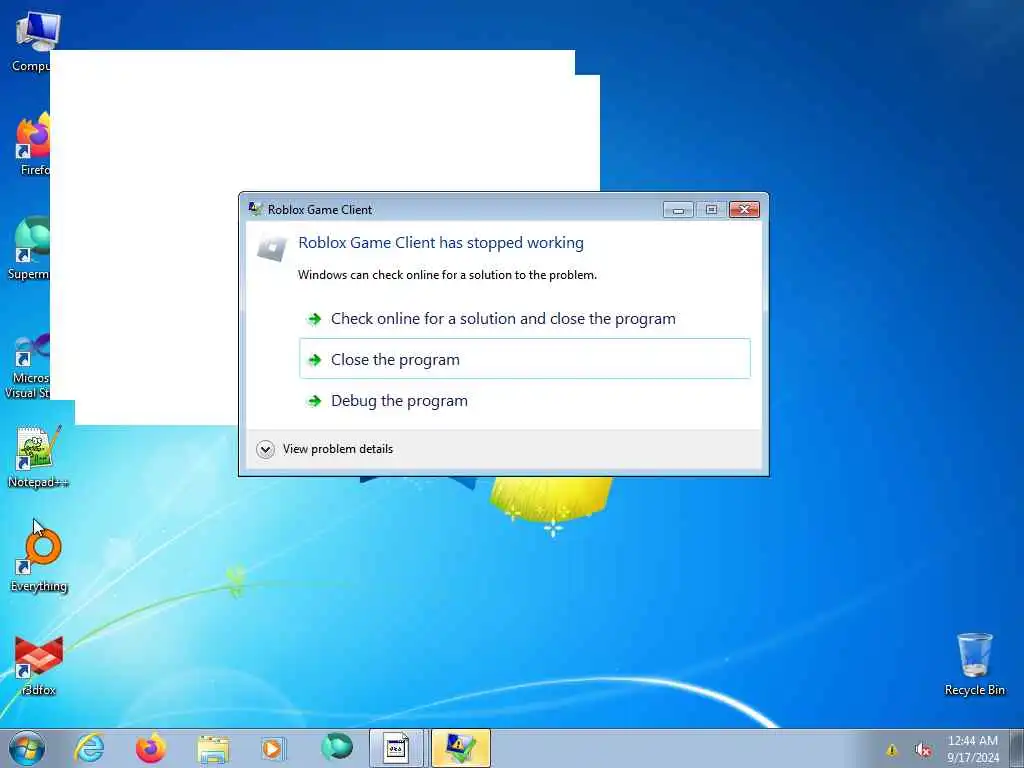The image size is (1024, 768).
Task: Open the clock showing 12:44 AM
Action: tap(972, 749)
